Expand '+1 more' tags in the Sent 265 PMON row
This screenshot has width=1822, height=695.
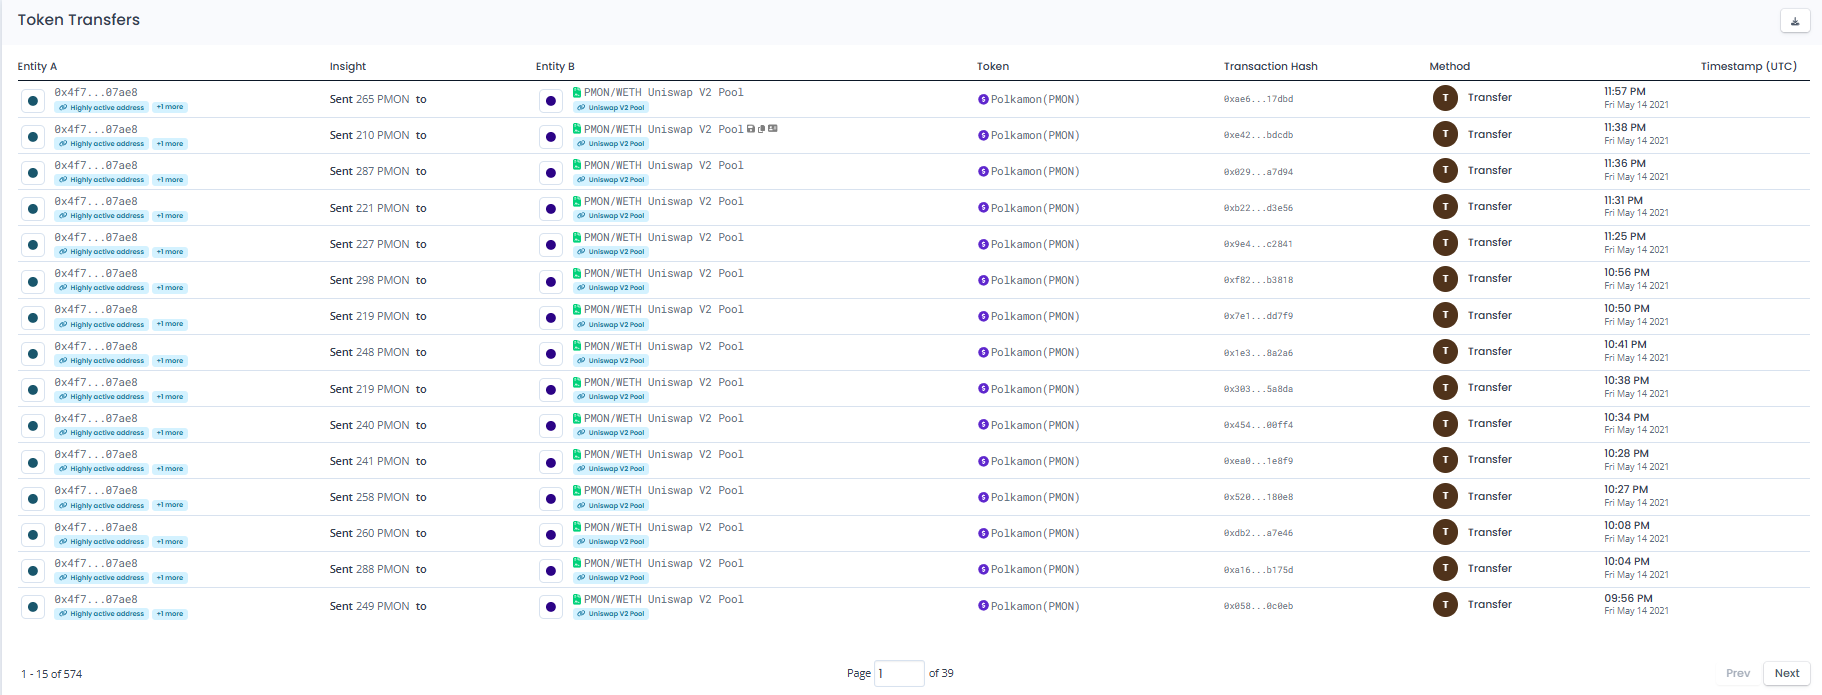170,107
